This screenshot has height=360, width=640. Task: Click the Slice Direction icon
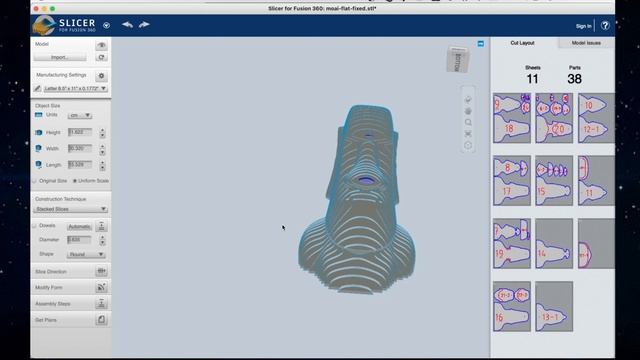click(101, 271)
